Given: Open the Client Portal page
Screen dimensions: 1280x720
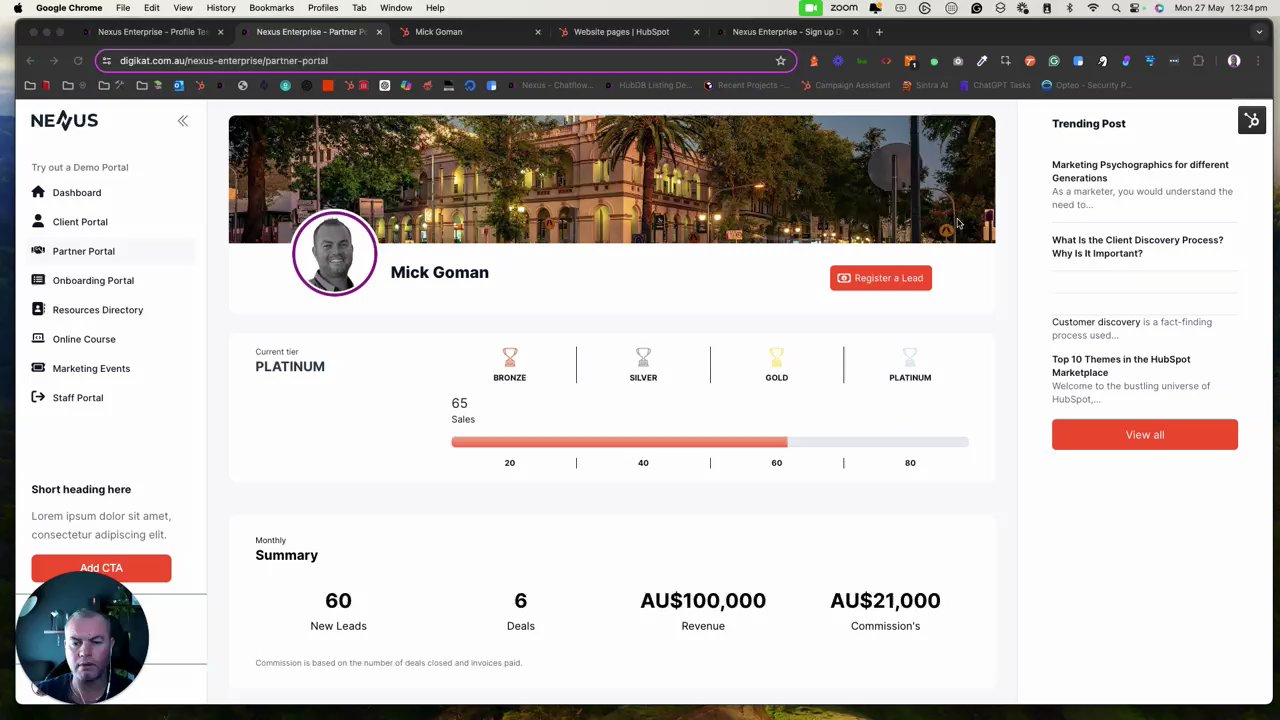Looking at the screenshot, I should pyautogui.click(x=80, y=222).
